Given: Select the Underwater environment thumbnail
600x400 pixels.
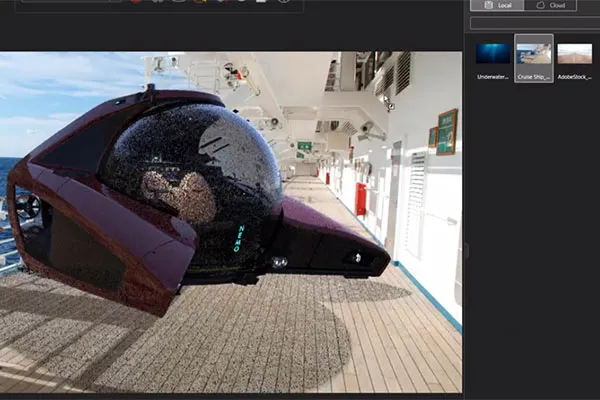Looking at the screenshot, I should point(493,53).
